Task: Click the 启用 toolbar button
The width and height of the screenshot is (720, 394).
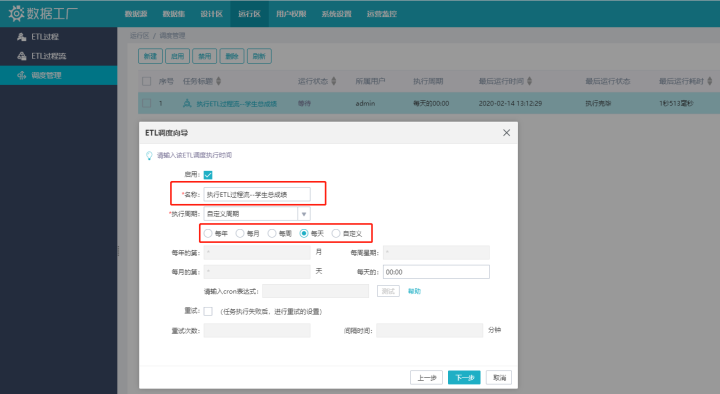Action: coord(177,56)
